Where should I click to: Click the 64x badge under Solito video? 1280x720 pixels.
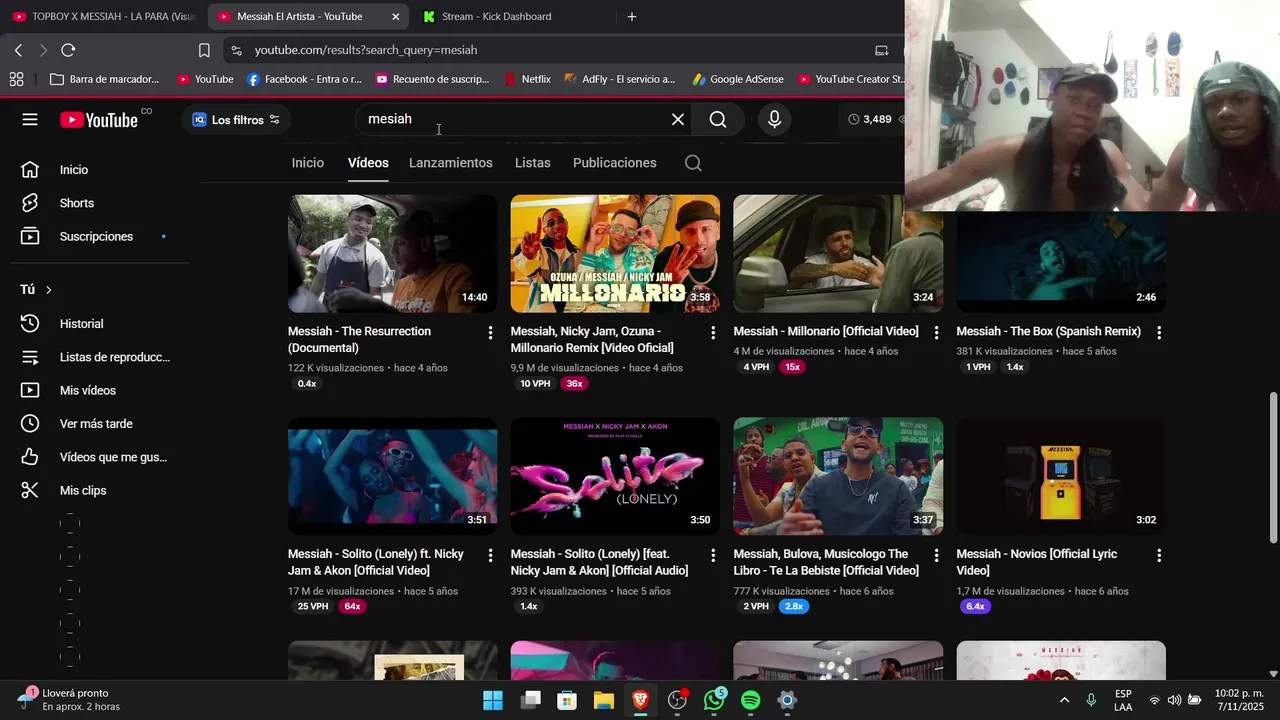pos(352,607)
